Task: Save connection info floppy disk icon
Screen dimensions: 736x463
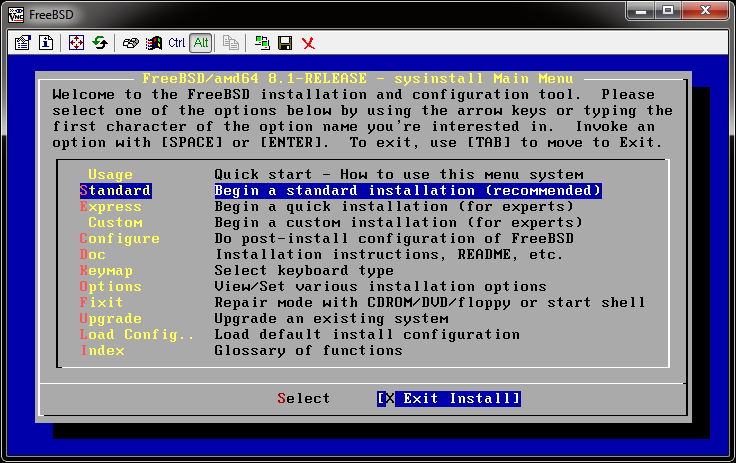Action: (x=285, y=43)
